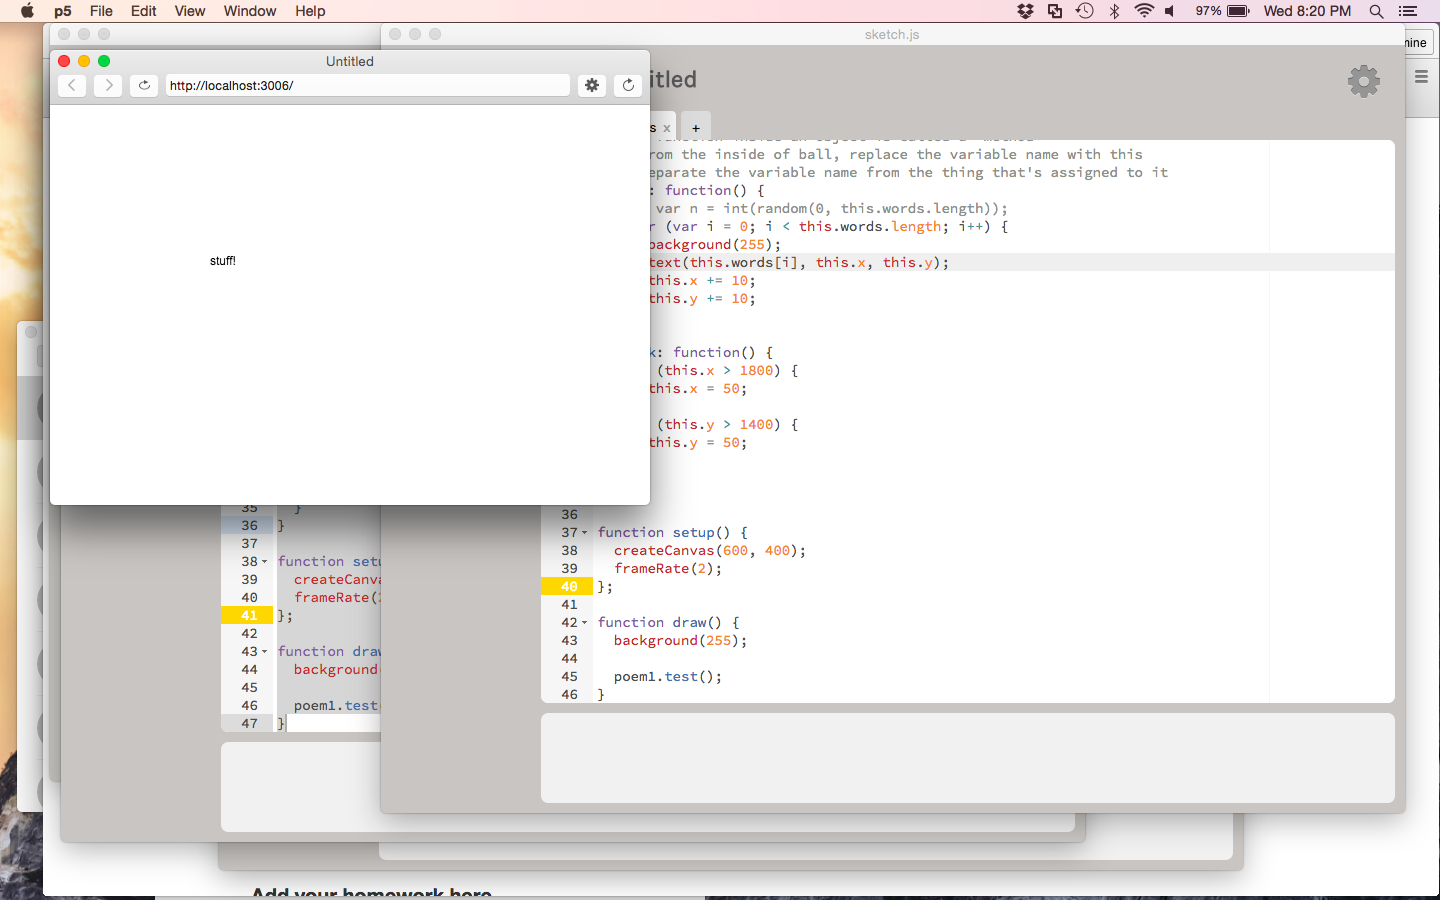
Task: Open Spotlight search in the menu bar
Action: (x=1376, y=11)
